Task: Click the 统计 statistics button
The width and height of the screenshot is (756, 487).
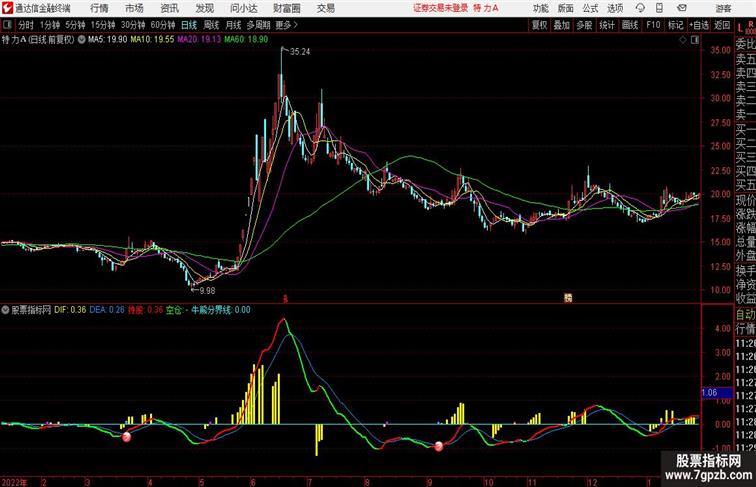Action: tap(607, 25)
